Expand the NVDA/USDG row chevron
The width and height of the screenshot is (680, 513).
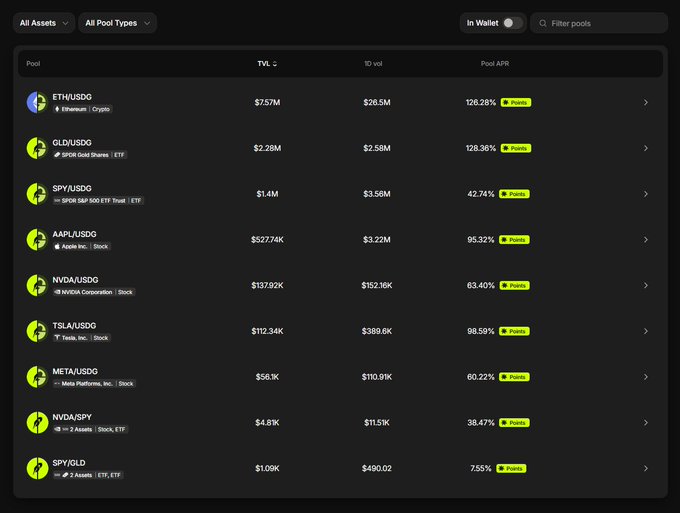tap(646, 285)
